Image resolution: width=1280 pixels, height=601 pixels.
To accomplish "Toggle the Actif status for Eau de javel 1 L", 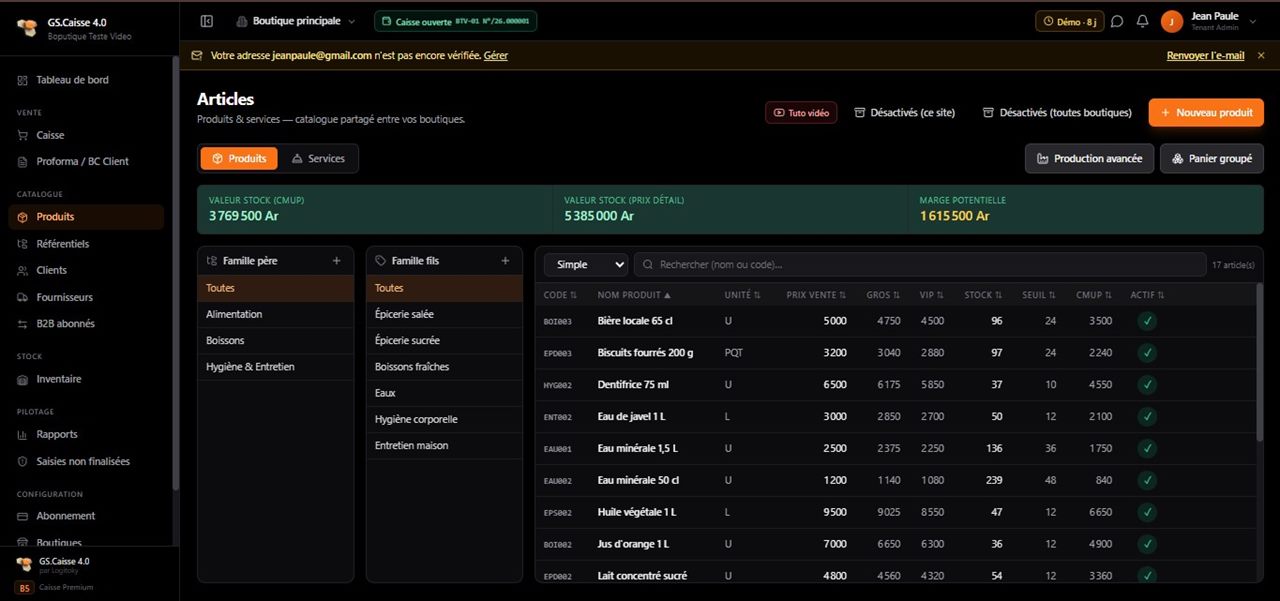I will (x=1147, y=417).
